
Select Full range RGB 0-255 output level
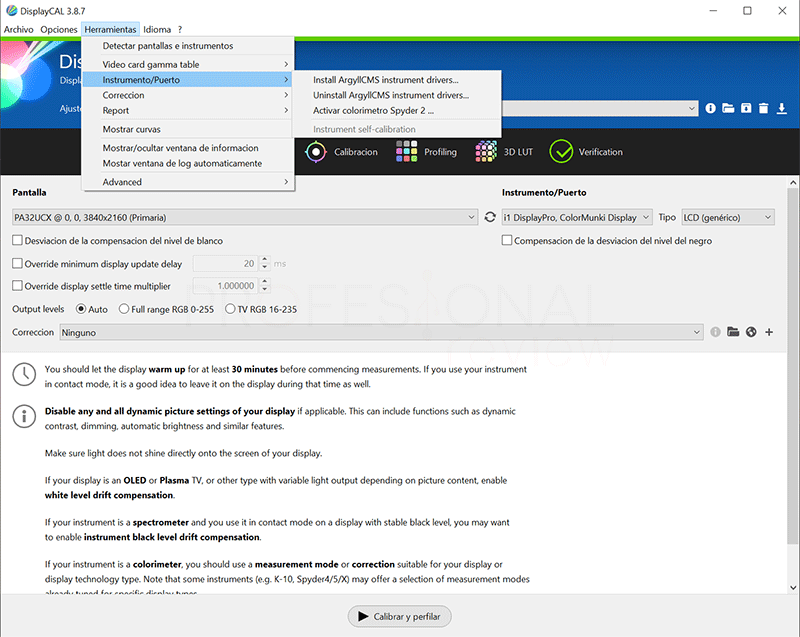(x=123, y=309)
